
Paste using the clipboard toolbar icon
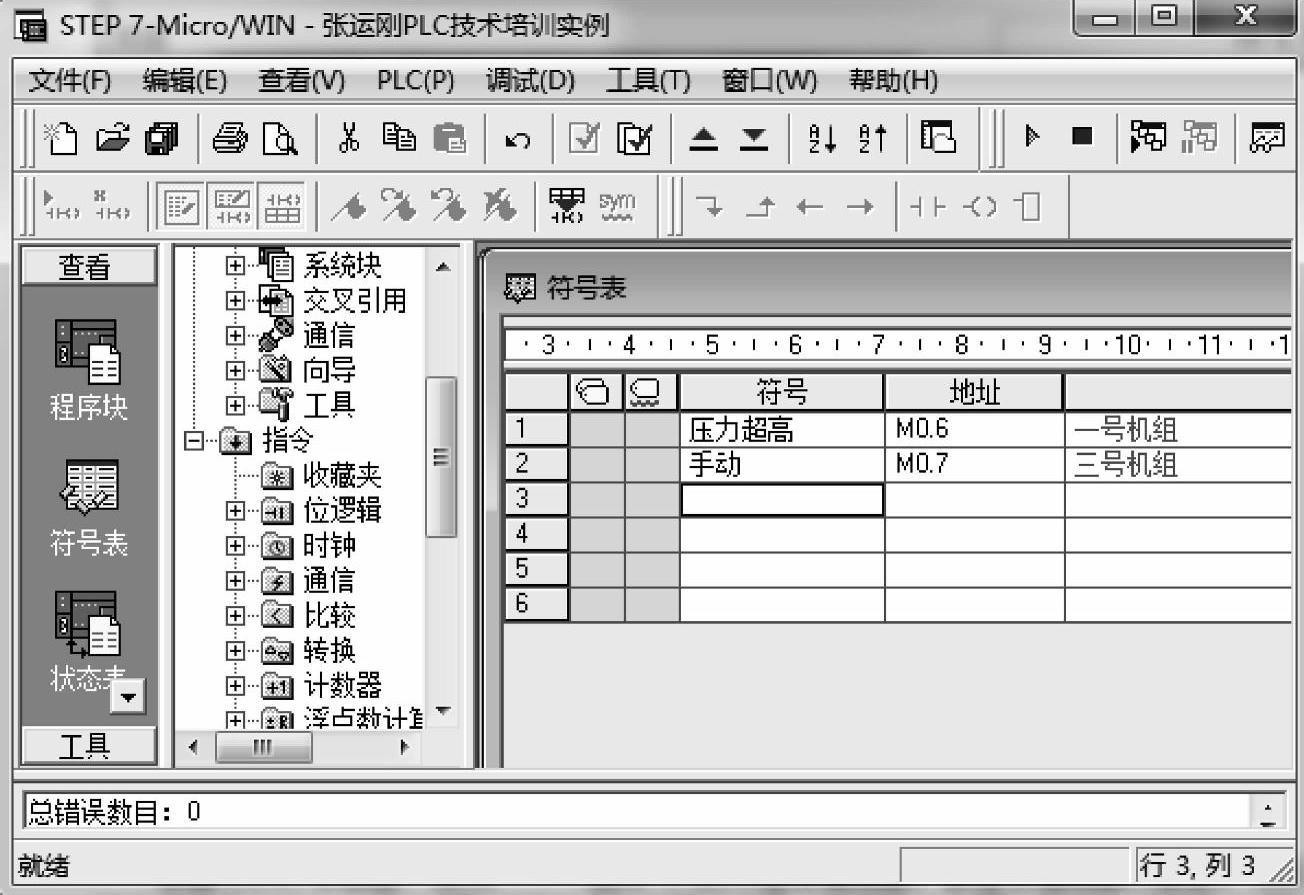[x=450, y=137]
